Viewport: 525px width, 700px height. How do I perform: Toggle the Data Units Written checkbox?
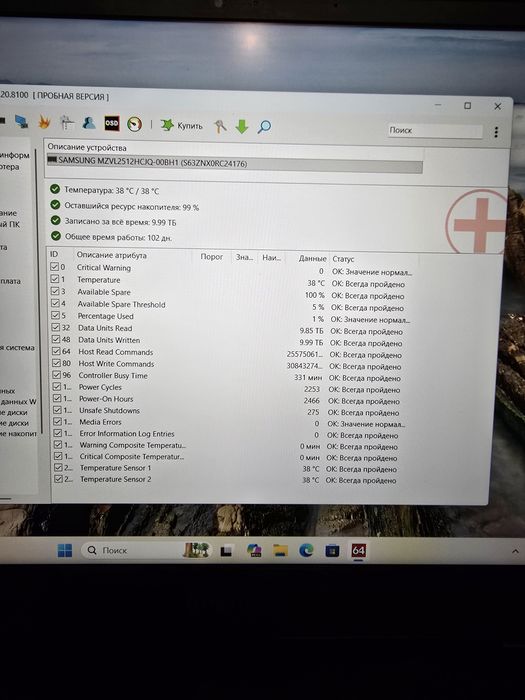[56, 339]
